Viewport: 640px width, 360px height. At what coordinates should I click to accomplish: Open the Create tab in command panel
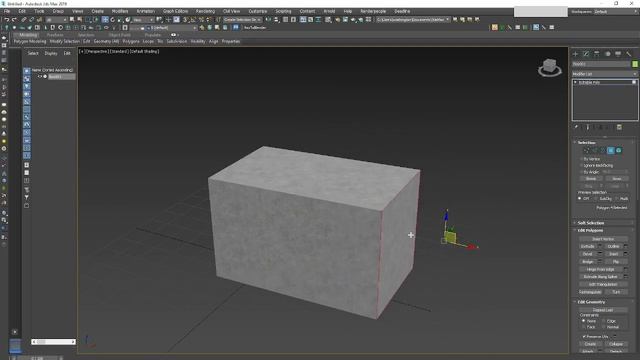(x=576, y=54)
